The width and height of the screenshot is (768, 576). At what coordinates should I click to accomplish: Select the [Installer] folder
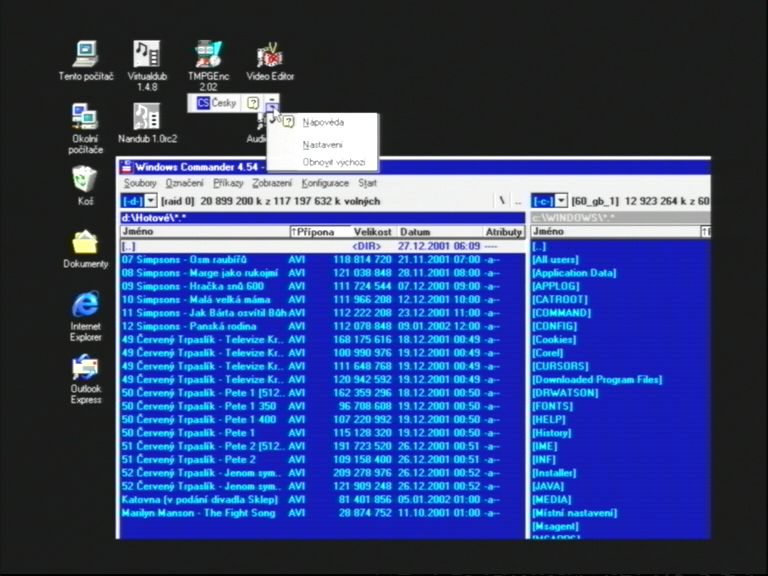click(x=554, y=473)
